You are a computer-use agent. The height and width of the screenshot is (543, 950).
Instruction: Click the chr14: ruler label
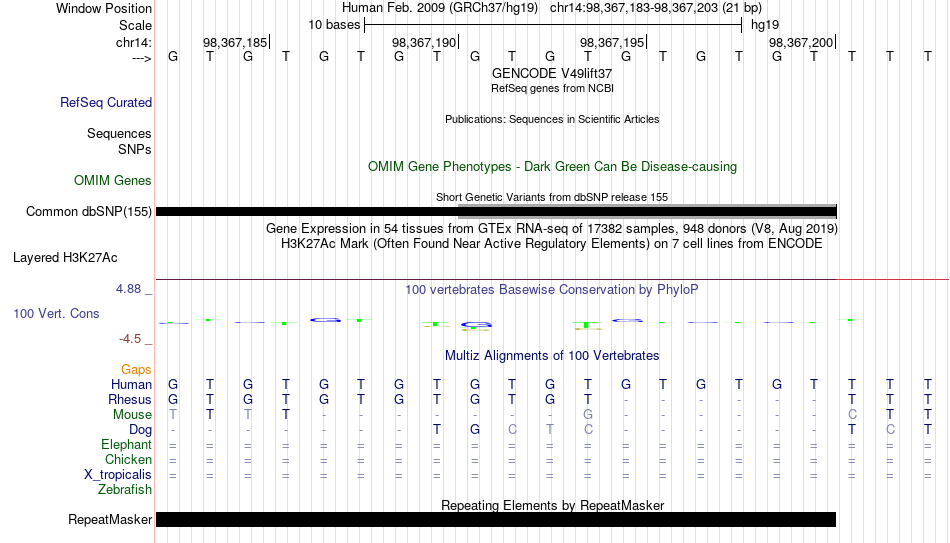coord(134,42)
